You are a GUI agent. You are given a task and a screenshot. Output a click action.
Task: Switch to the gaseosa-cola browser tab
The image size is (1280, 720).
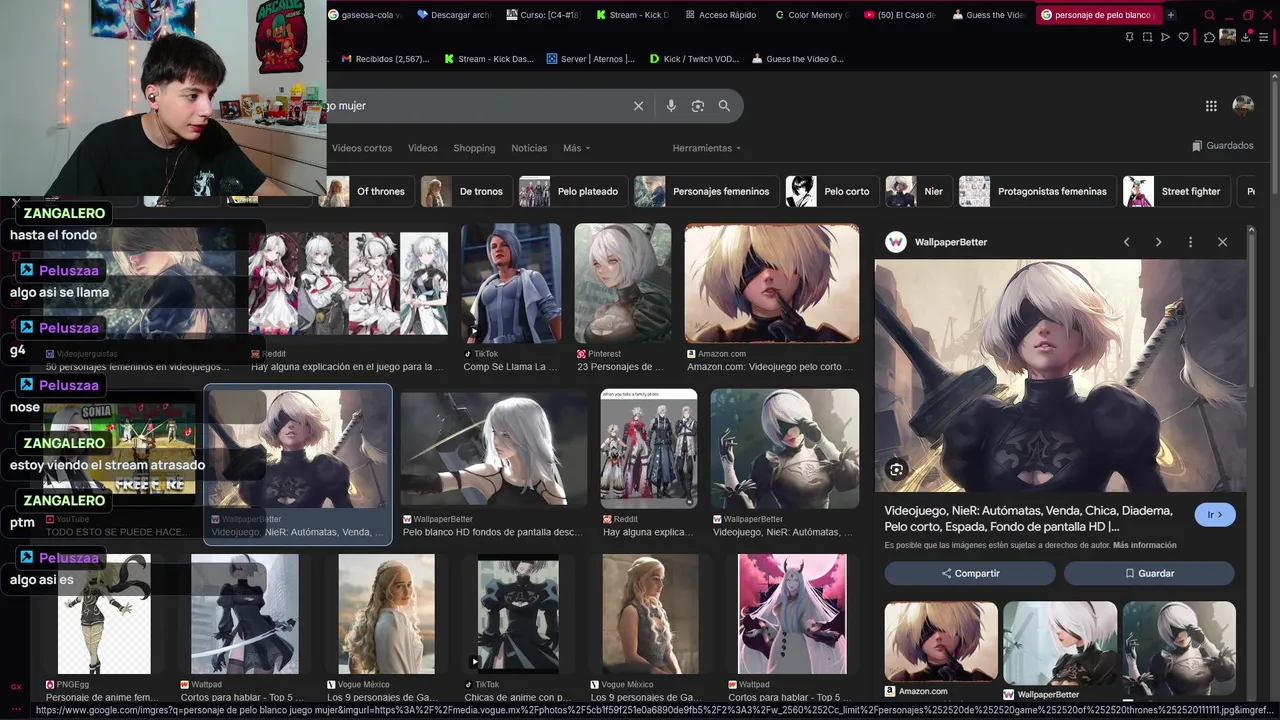(366, 15)
